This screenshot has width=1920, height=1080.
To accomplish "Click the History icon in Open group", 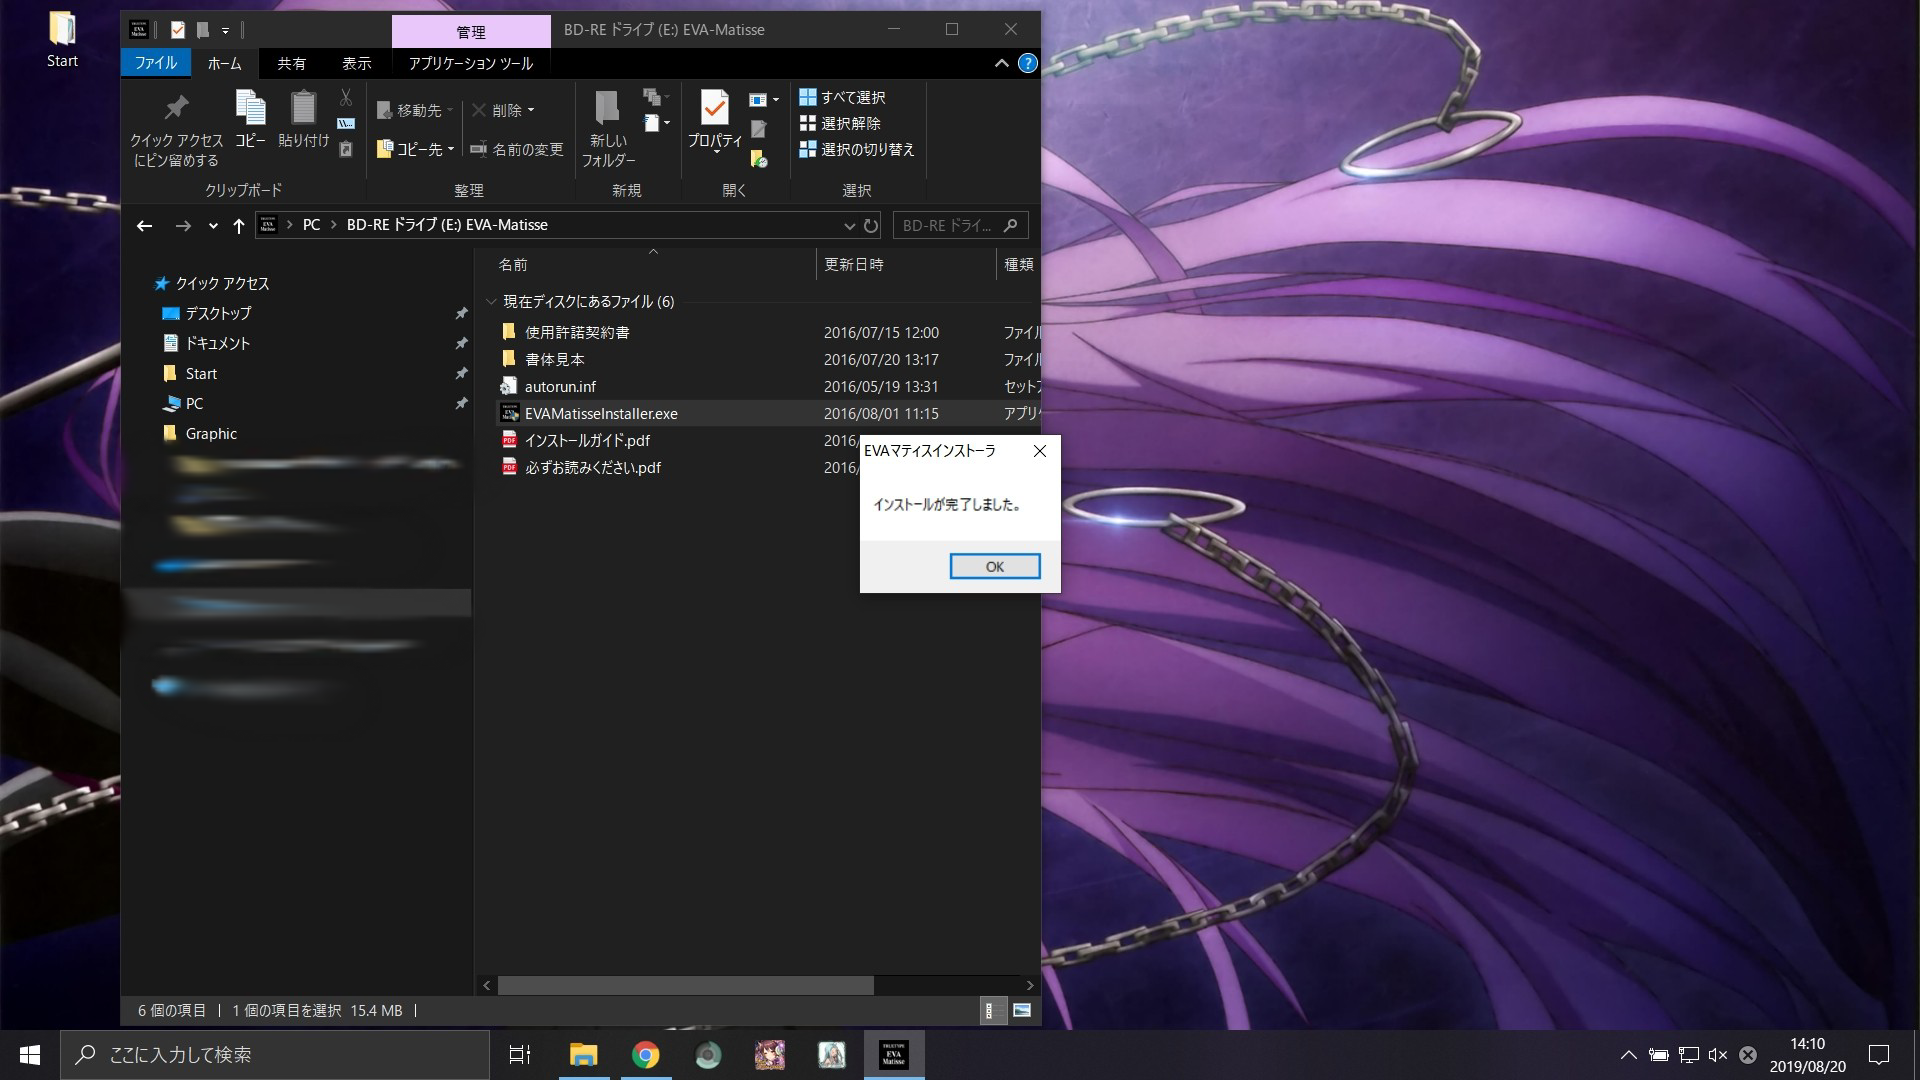I will [x=759, y=158].
